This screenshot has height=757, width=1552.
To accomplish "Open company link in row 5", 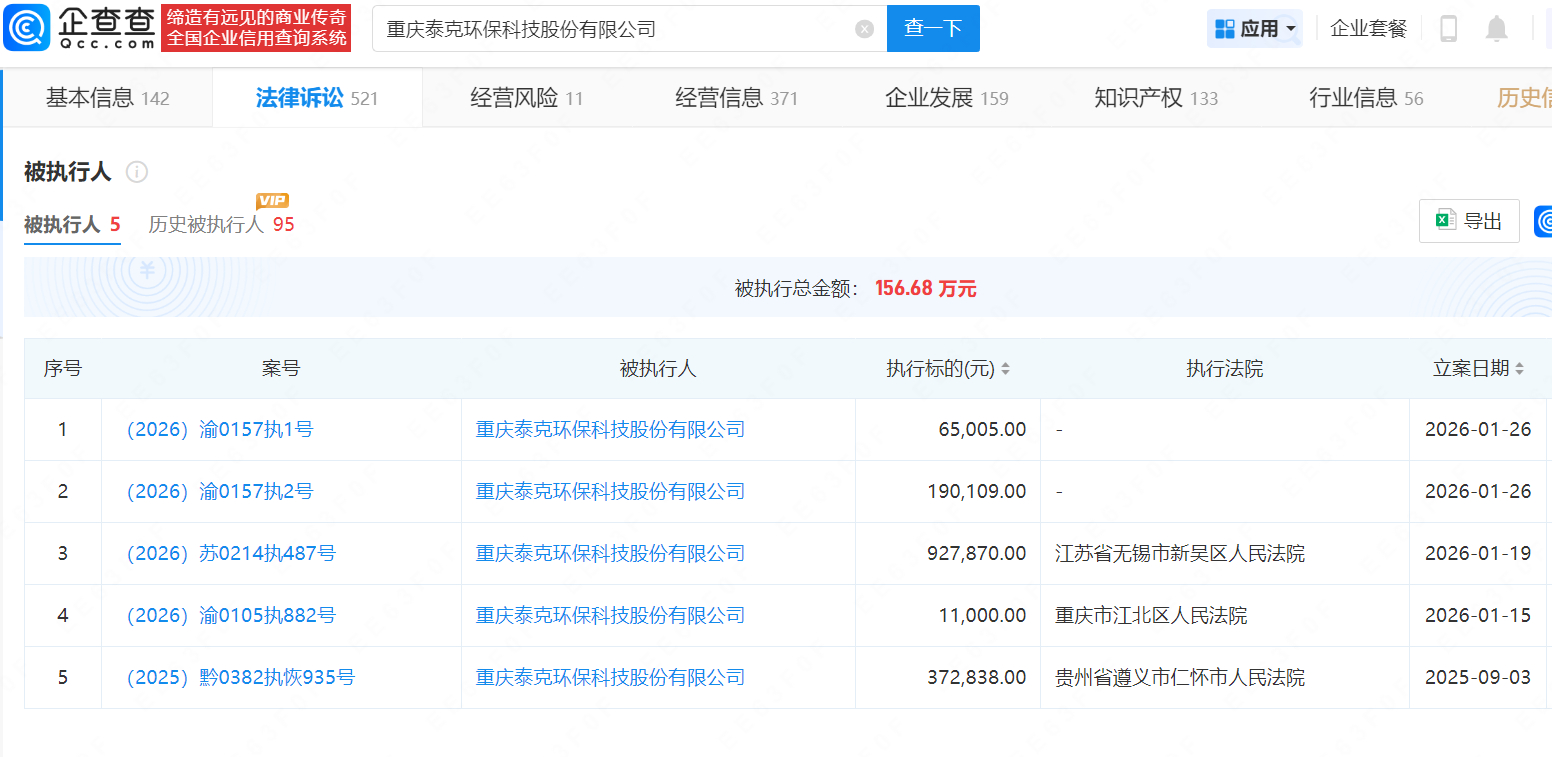I will [610, 678].
